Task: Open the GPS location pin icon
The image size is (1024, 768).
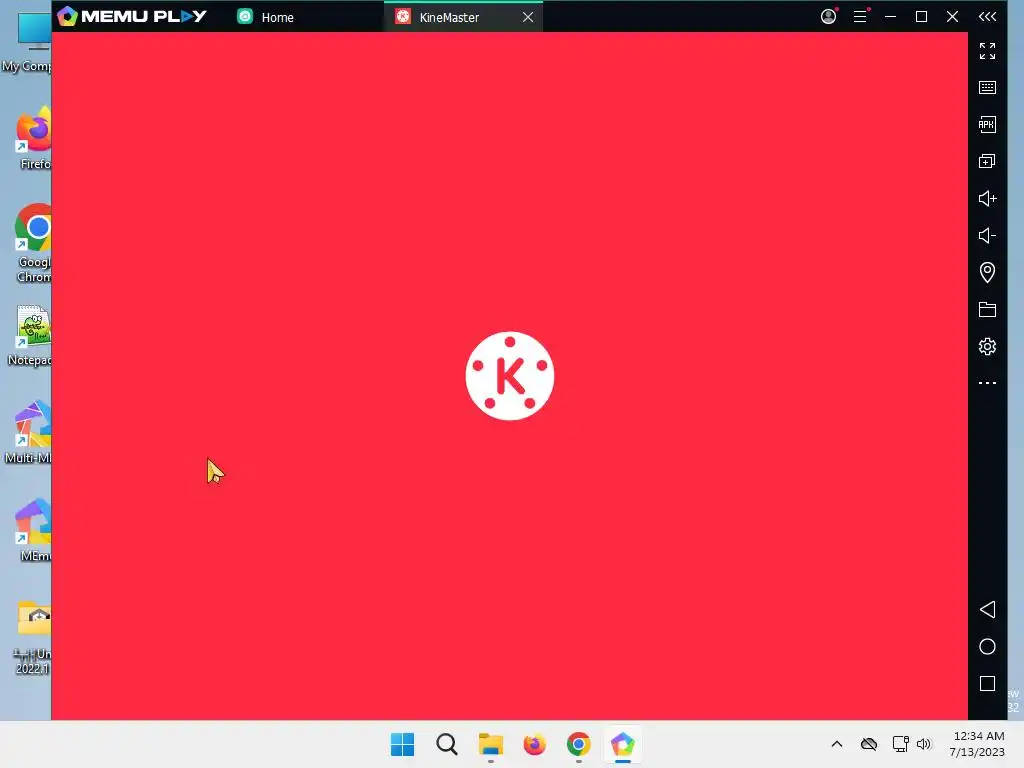Action: point(987,272)
